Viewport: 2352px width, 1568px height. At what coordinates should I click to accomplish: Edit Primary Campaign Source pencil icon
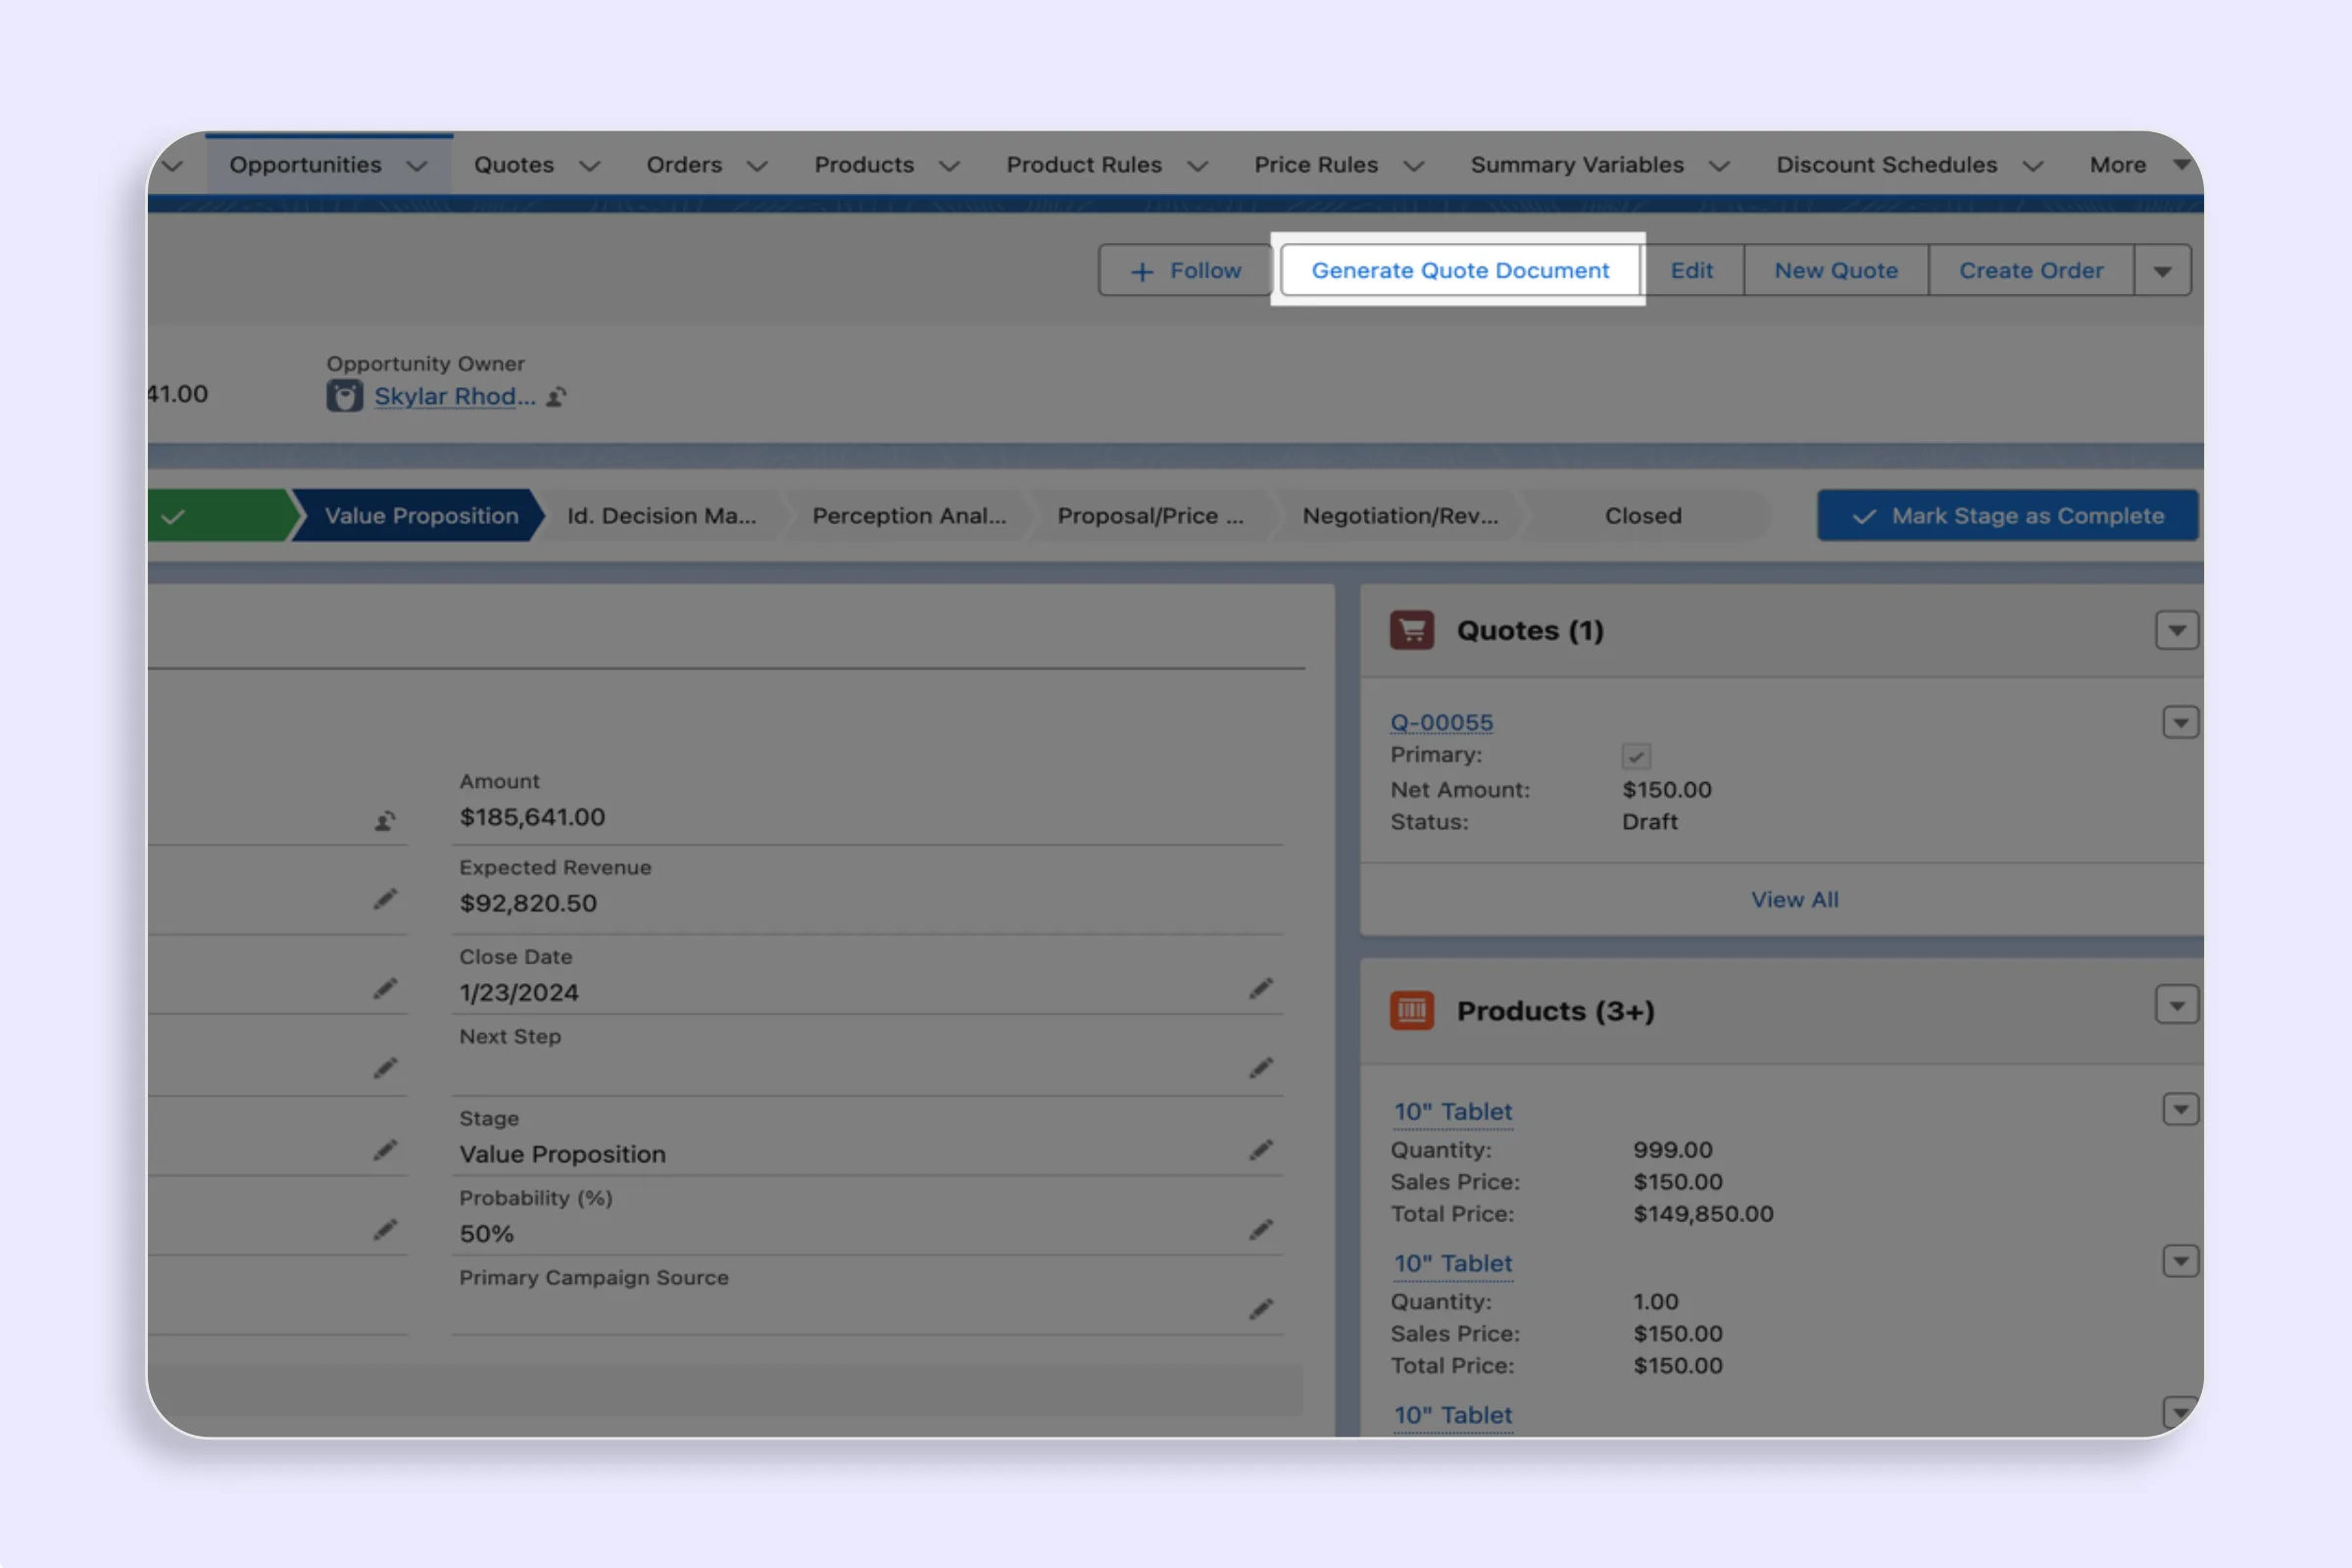[x=1260, y=1309]
